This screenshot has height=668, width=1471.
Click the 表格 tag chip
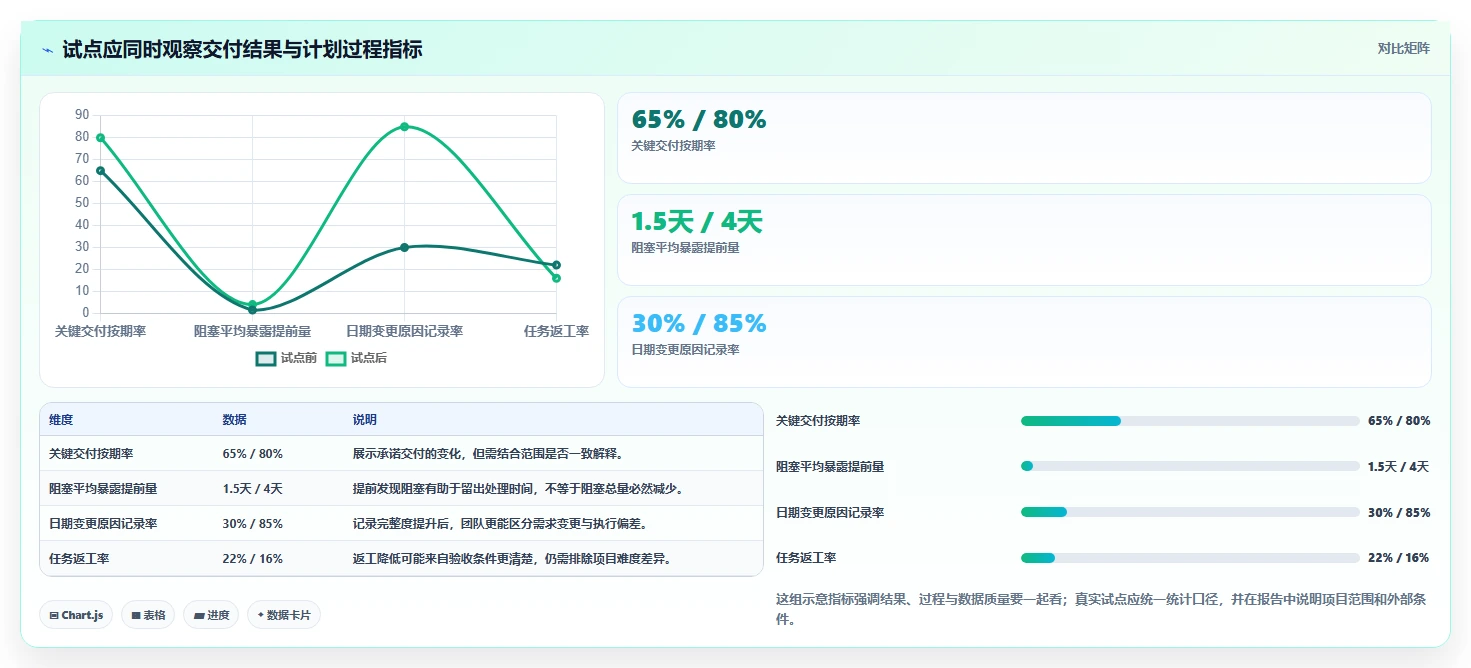click(148, 615)
